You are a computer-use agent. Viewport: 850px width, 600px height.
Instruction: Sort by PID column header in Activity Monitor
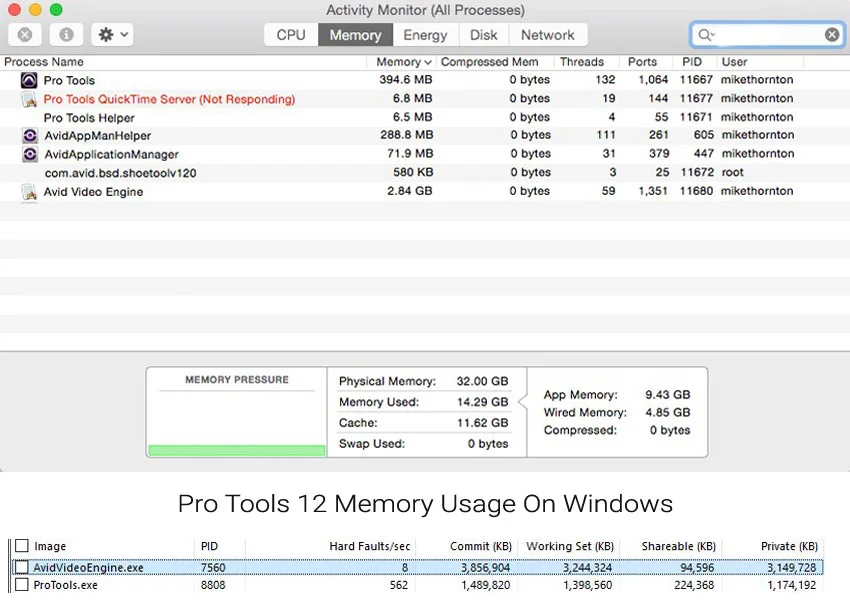(692, 62)
